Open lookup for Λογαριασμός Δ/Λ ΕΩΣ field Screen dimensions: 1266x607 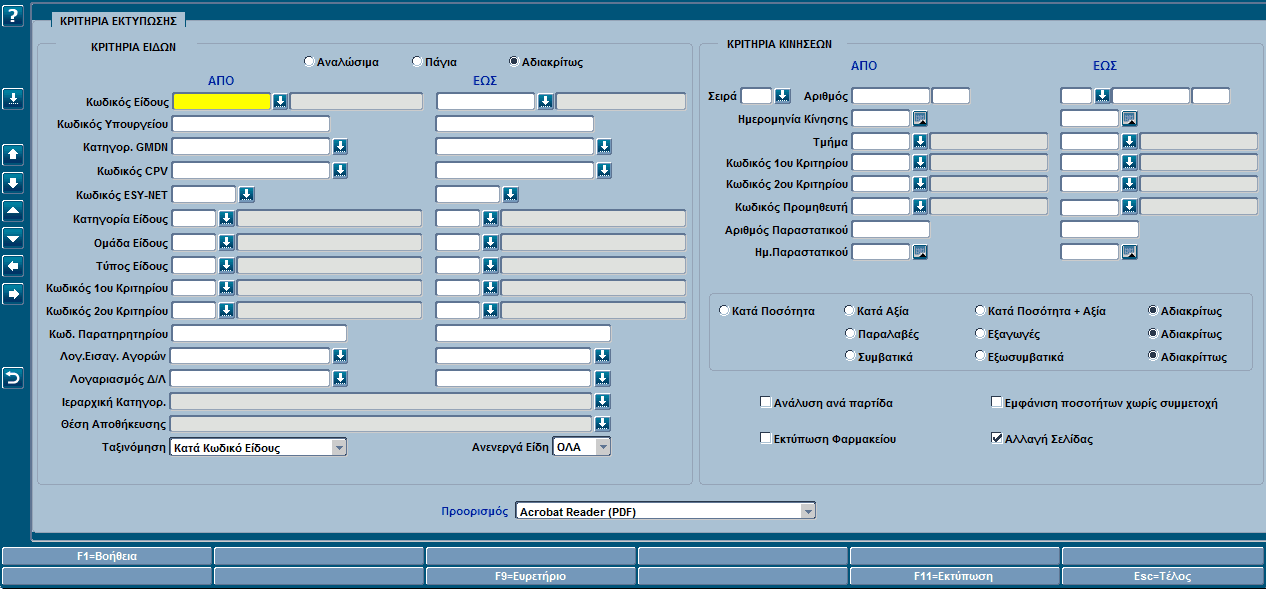click(x=603, y=378)
